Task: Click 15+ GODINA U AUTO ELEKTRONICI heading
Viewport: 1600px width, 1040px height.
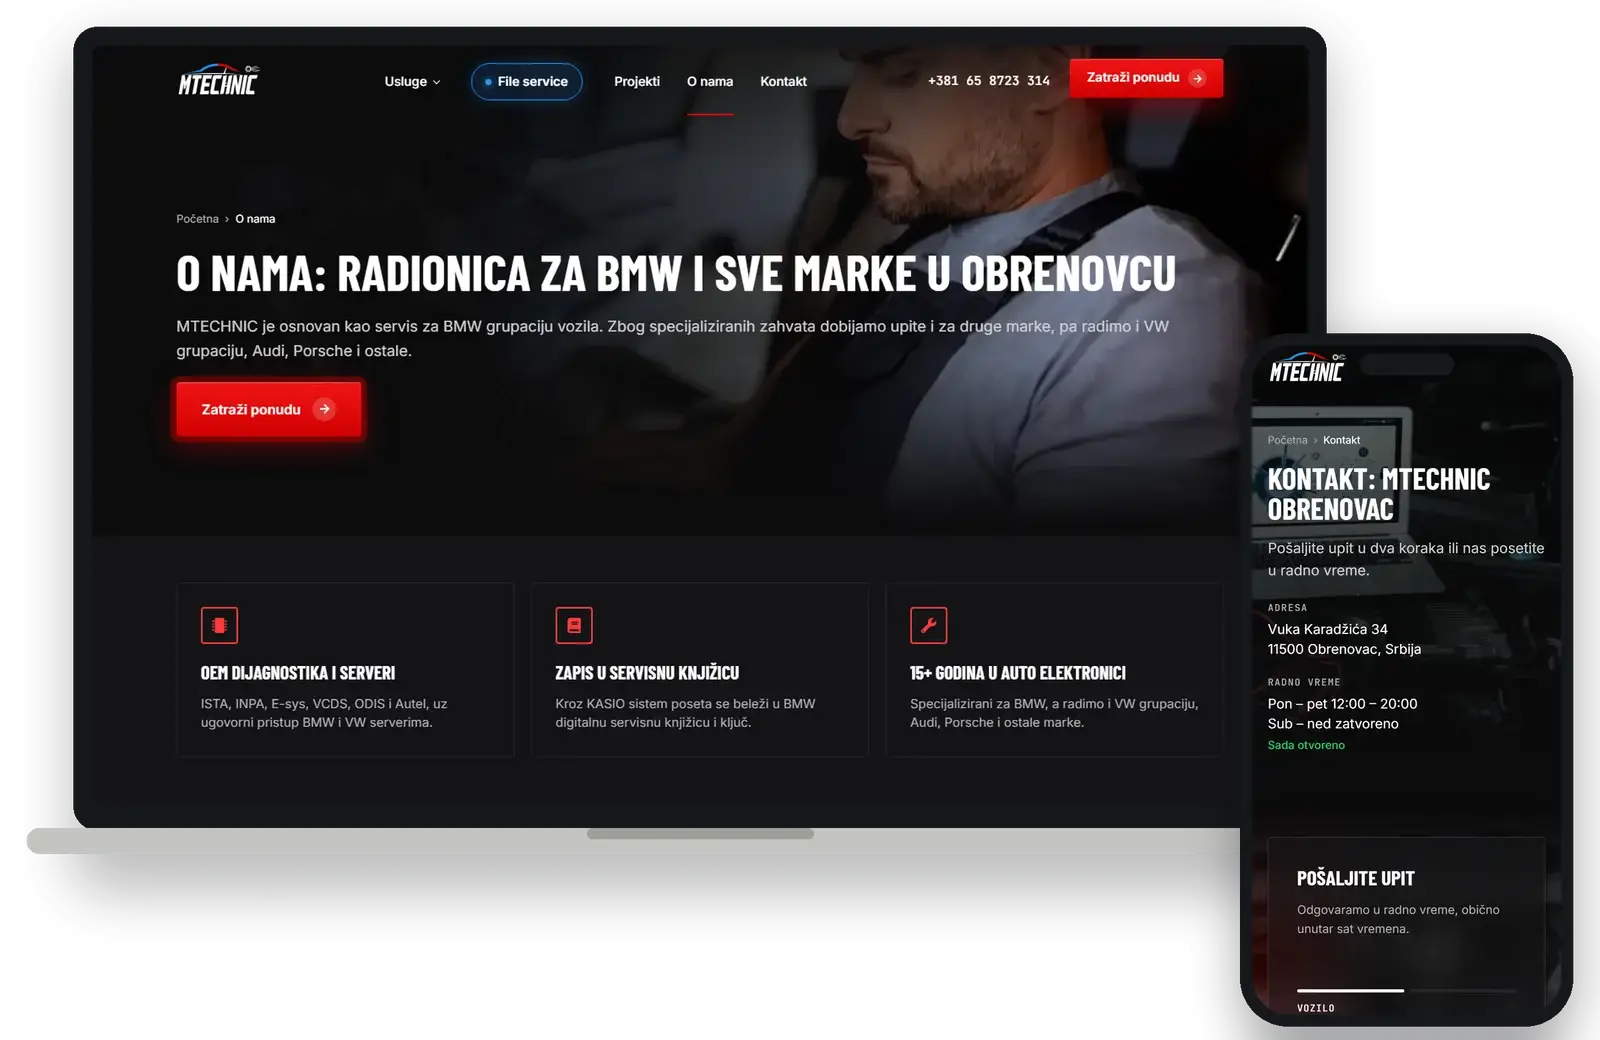Action: pyautogui.click(x=1018, y=673)
